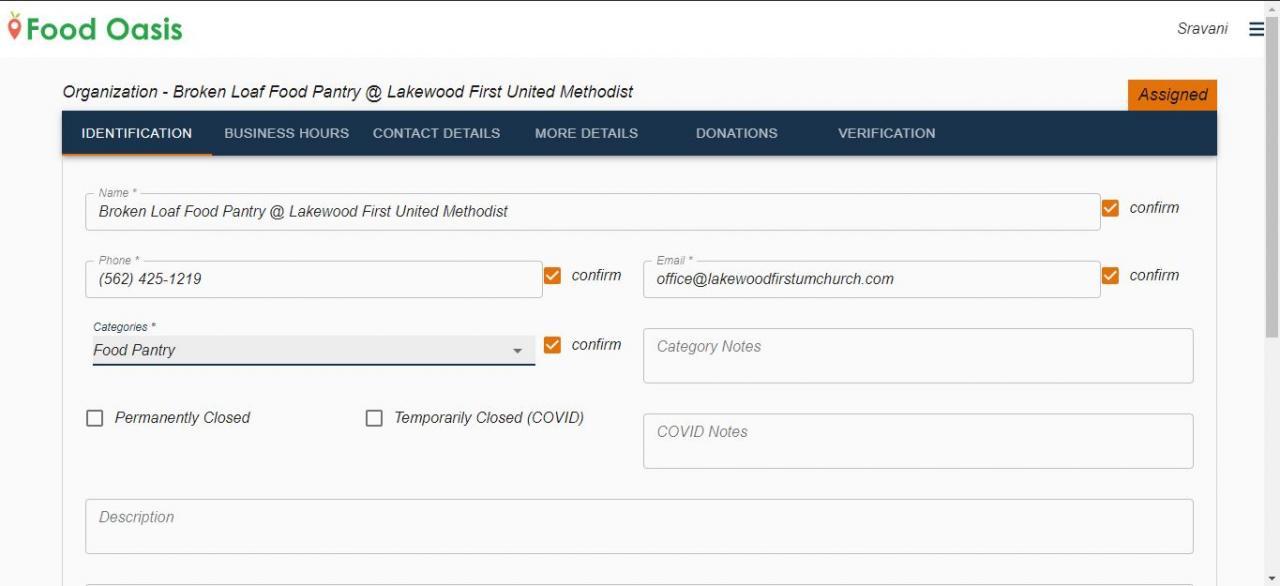The image size is (1280, 586).
Task: Open the Food Pantry category selector
Action: (314, 350)
